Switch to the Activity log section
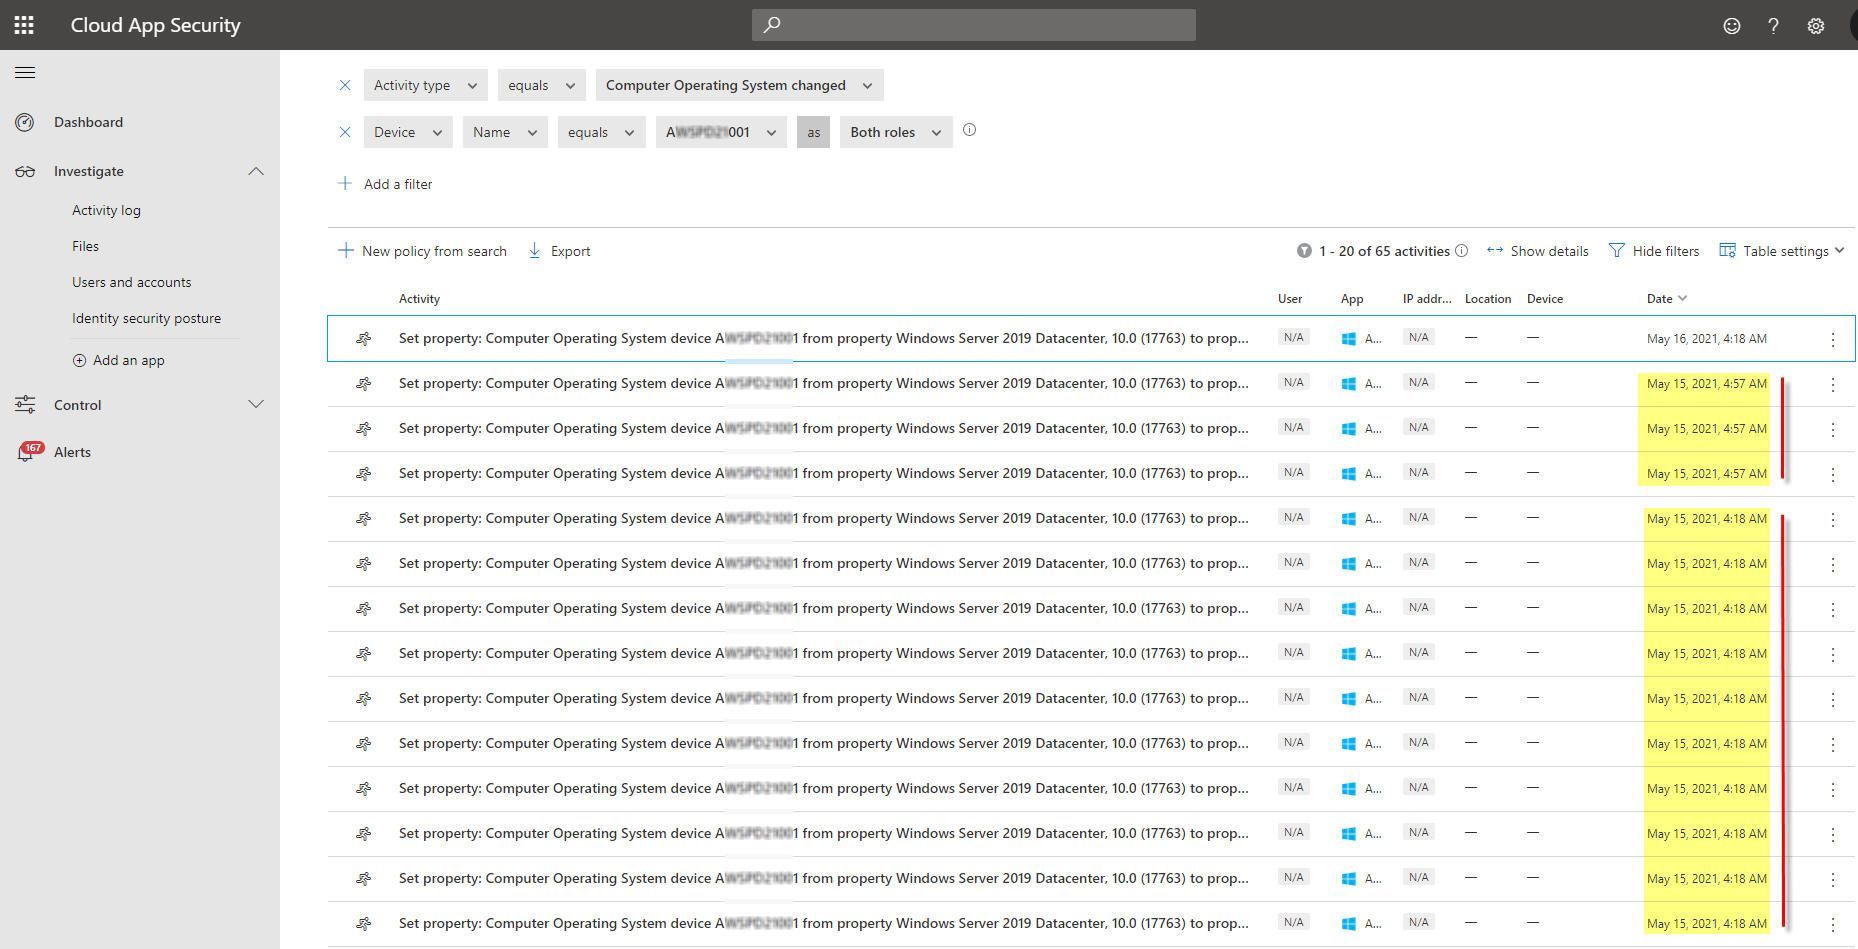This screenshot has width=1858, height=949. pyautogui.click(x=106, y=210)
